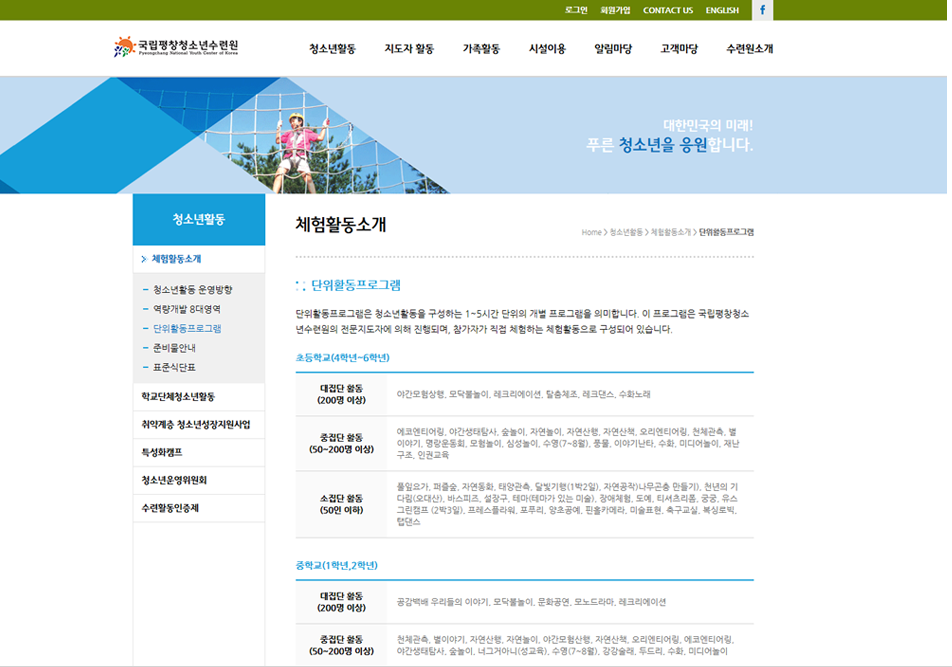Open 준비물안내 from the sidebar submenu

174,348
